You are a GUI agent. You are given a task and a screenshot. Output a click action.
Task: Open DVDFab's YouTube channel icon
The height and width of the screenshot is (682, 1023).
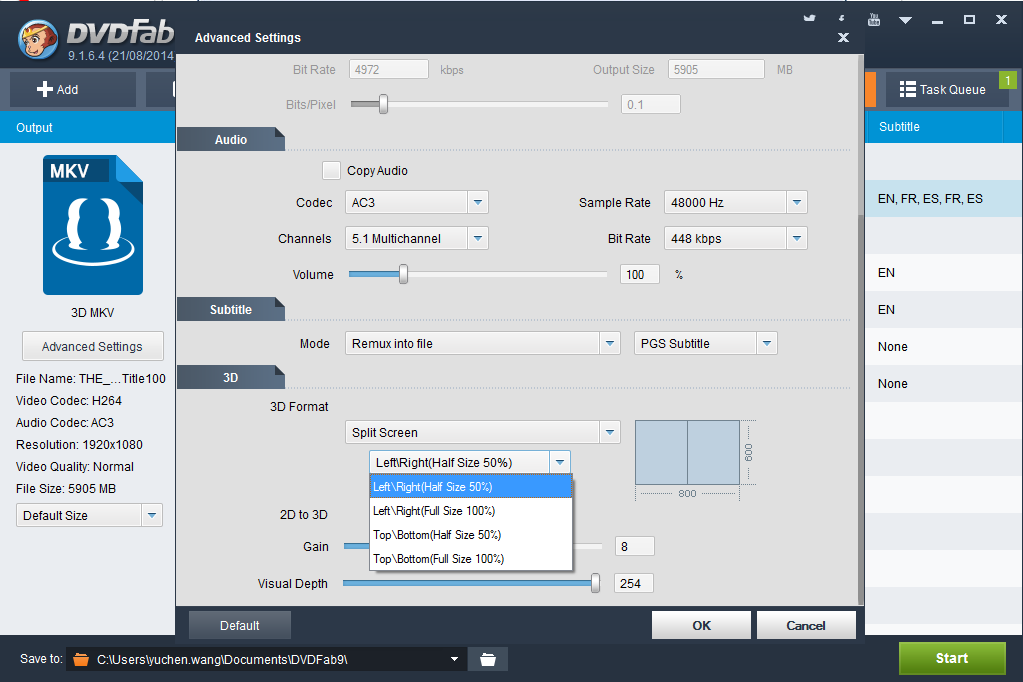pyautogui.click(x=873, y=19)
